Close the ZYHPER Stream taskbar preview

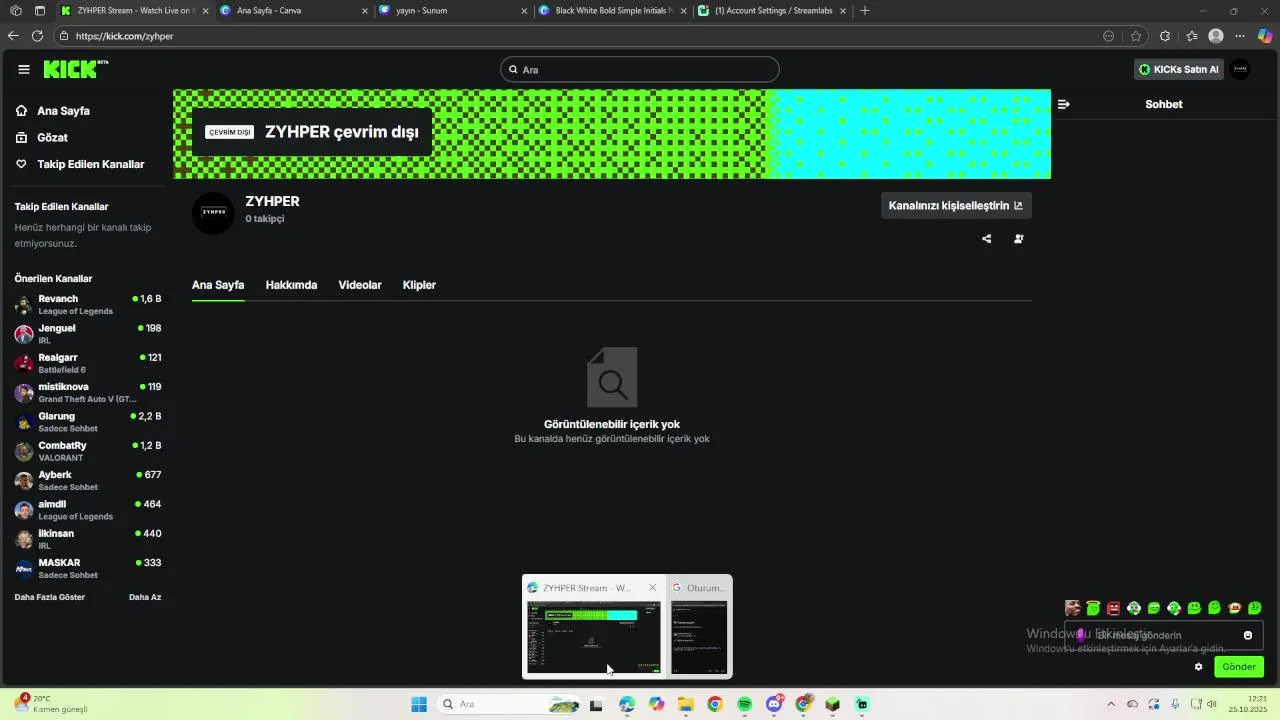click(652, 588)
